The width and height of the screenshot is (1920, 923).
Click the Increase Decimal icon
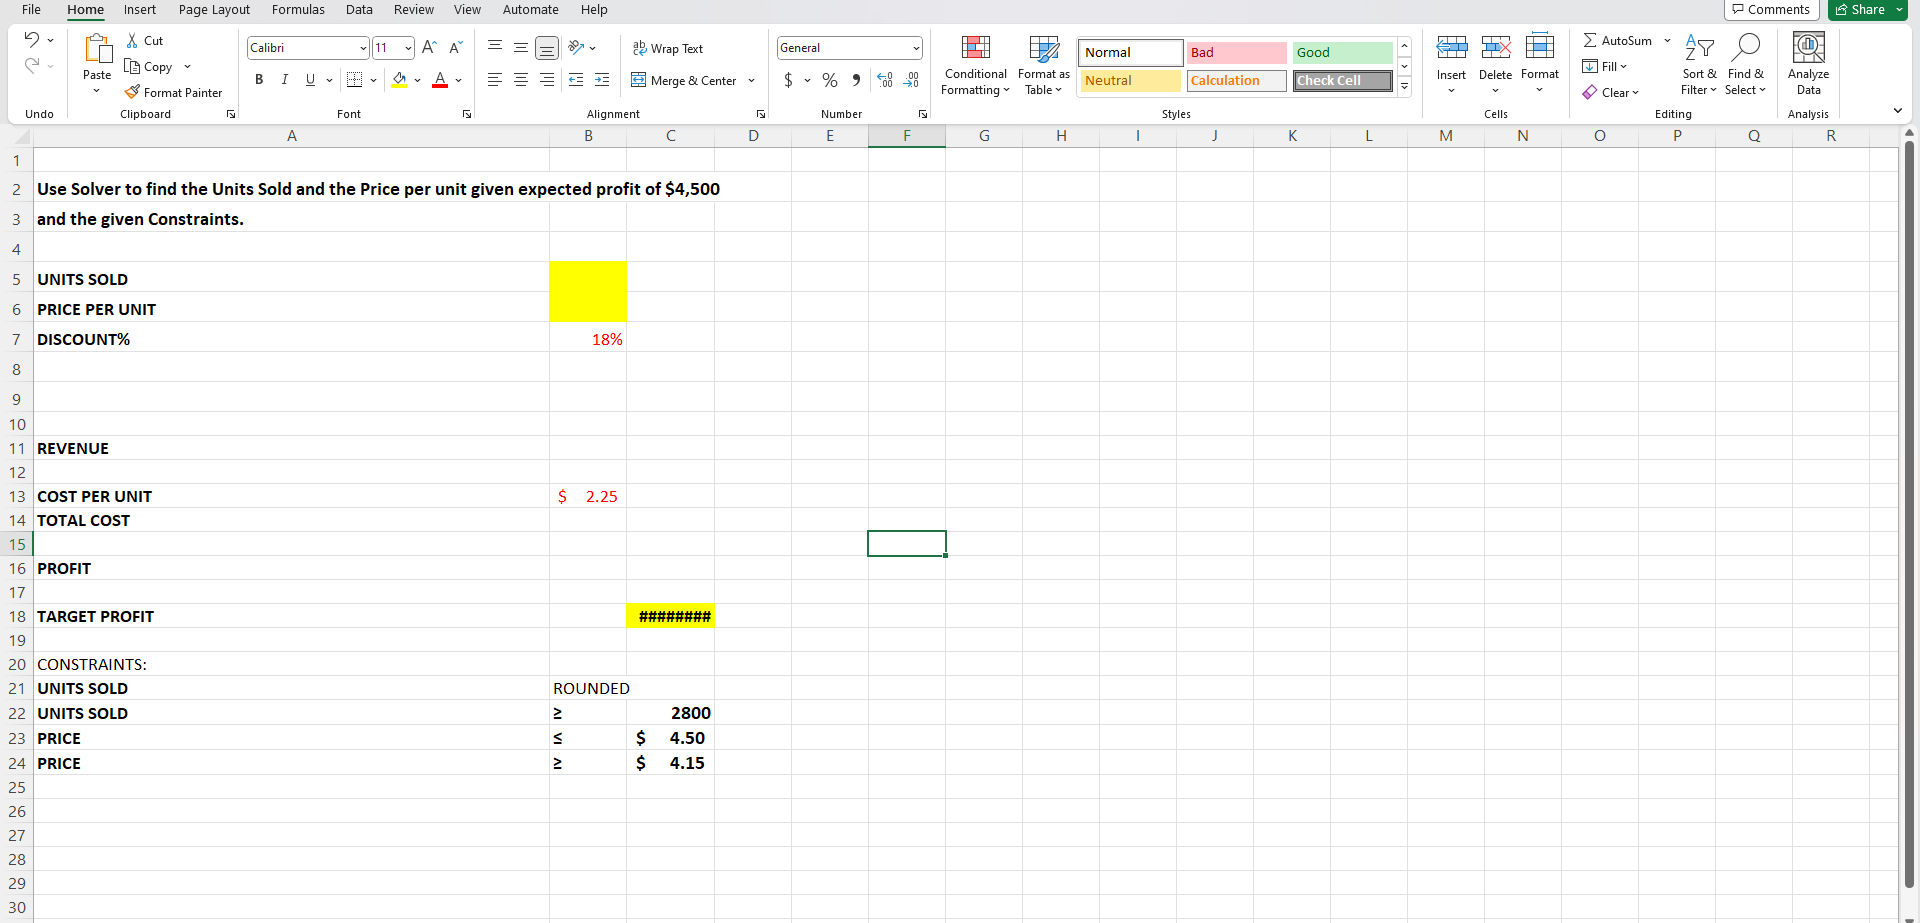pos(884,80)
